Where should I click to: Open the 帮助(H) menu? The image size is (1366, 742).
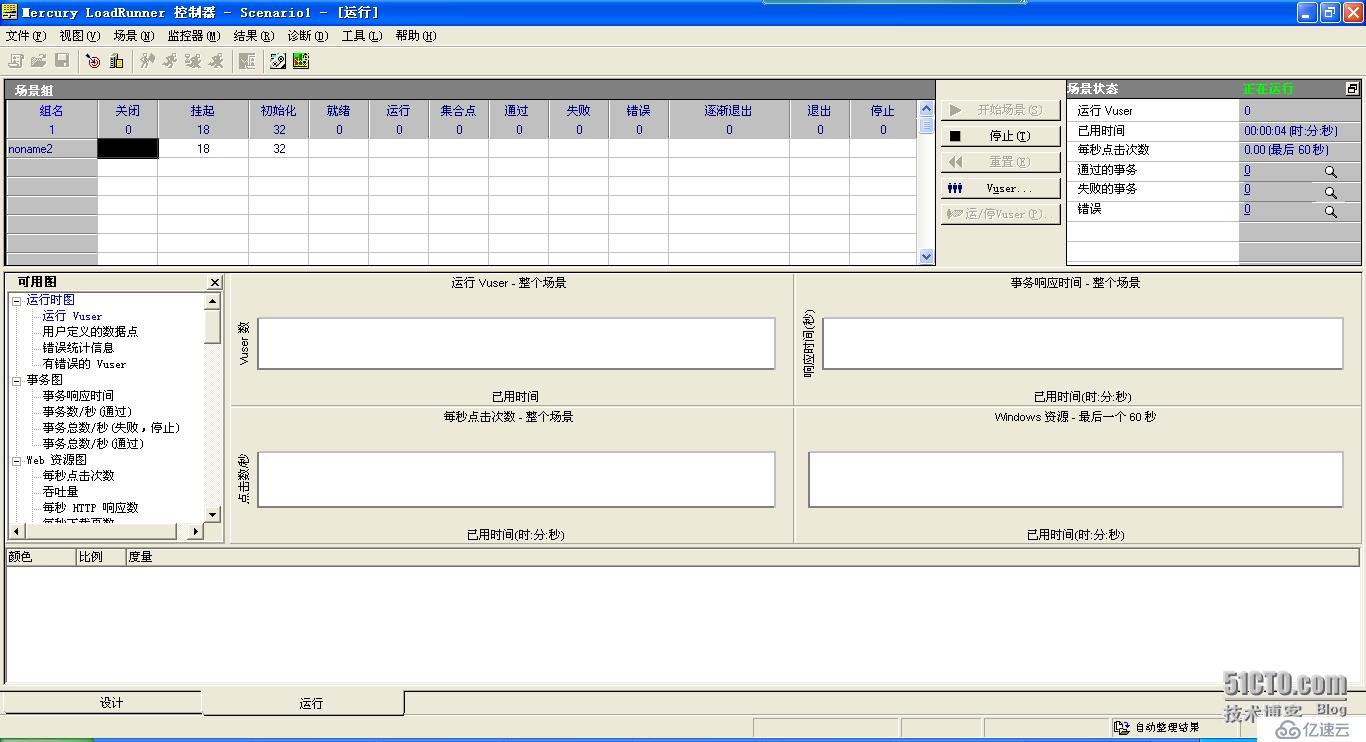point(416,36)
